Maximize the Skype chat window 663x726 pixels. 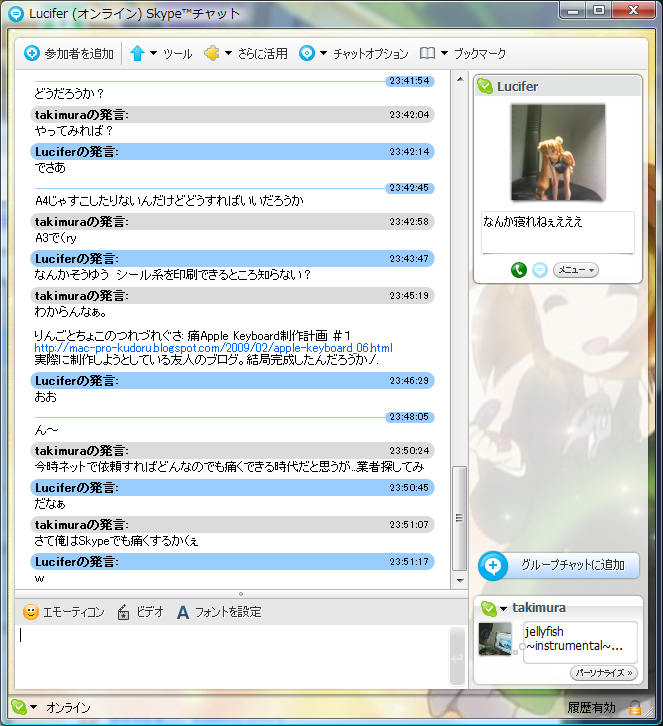click(x=599, y=10)
